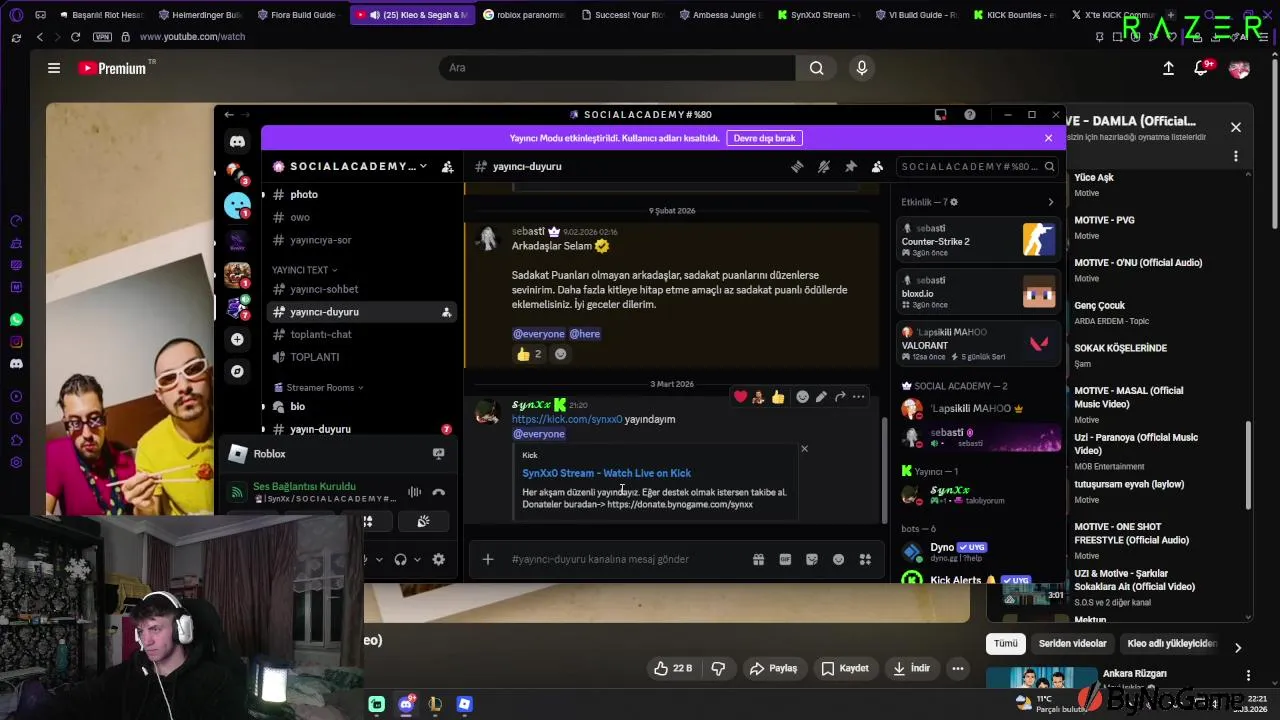1280x720 pixels.
Task: Switch to Fiora Build Guide browser tab
Action: pos(297,15)
